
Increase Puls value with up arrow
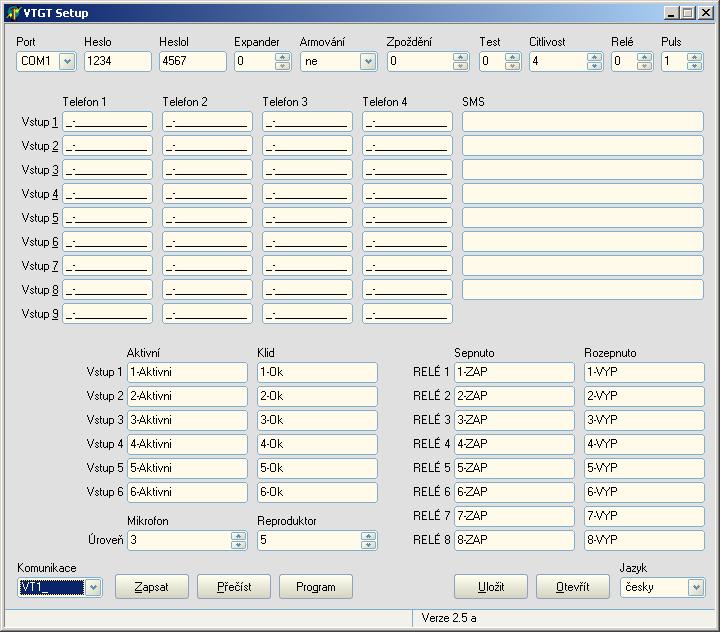[694, 57]
